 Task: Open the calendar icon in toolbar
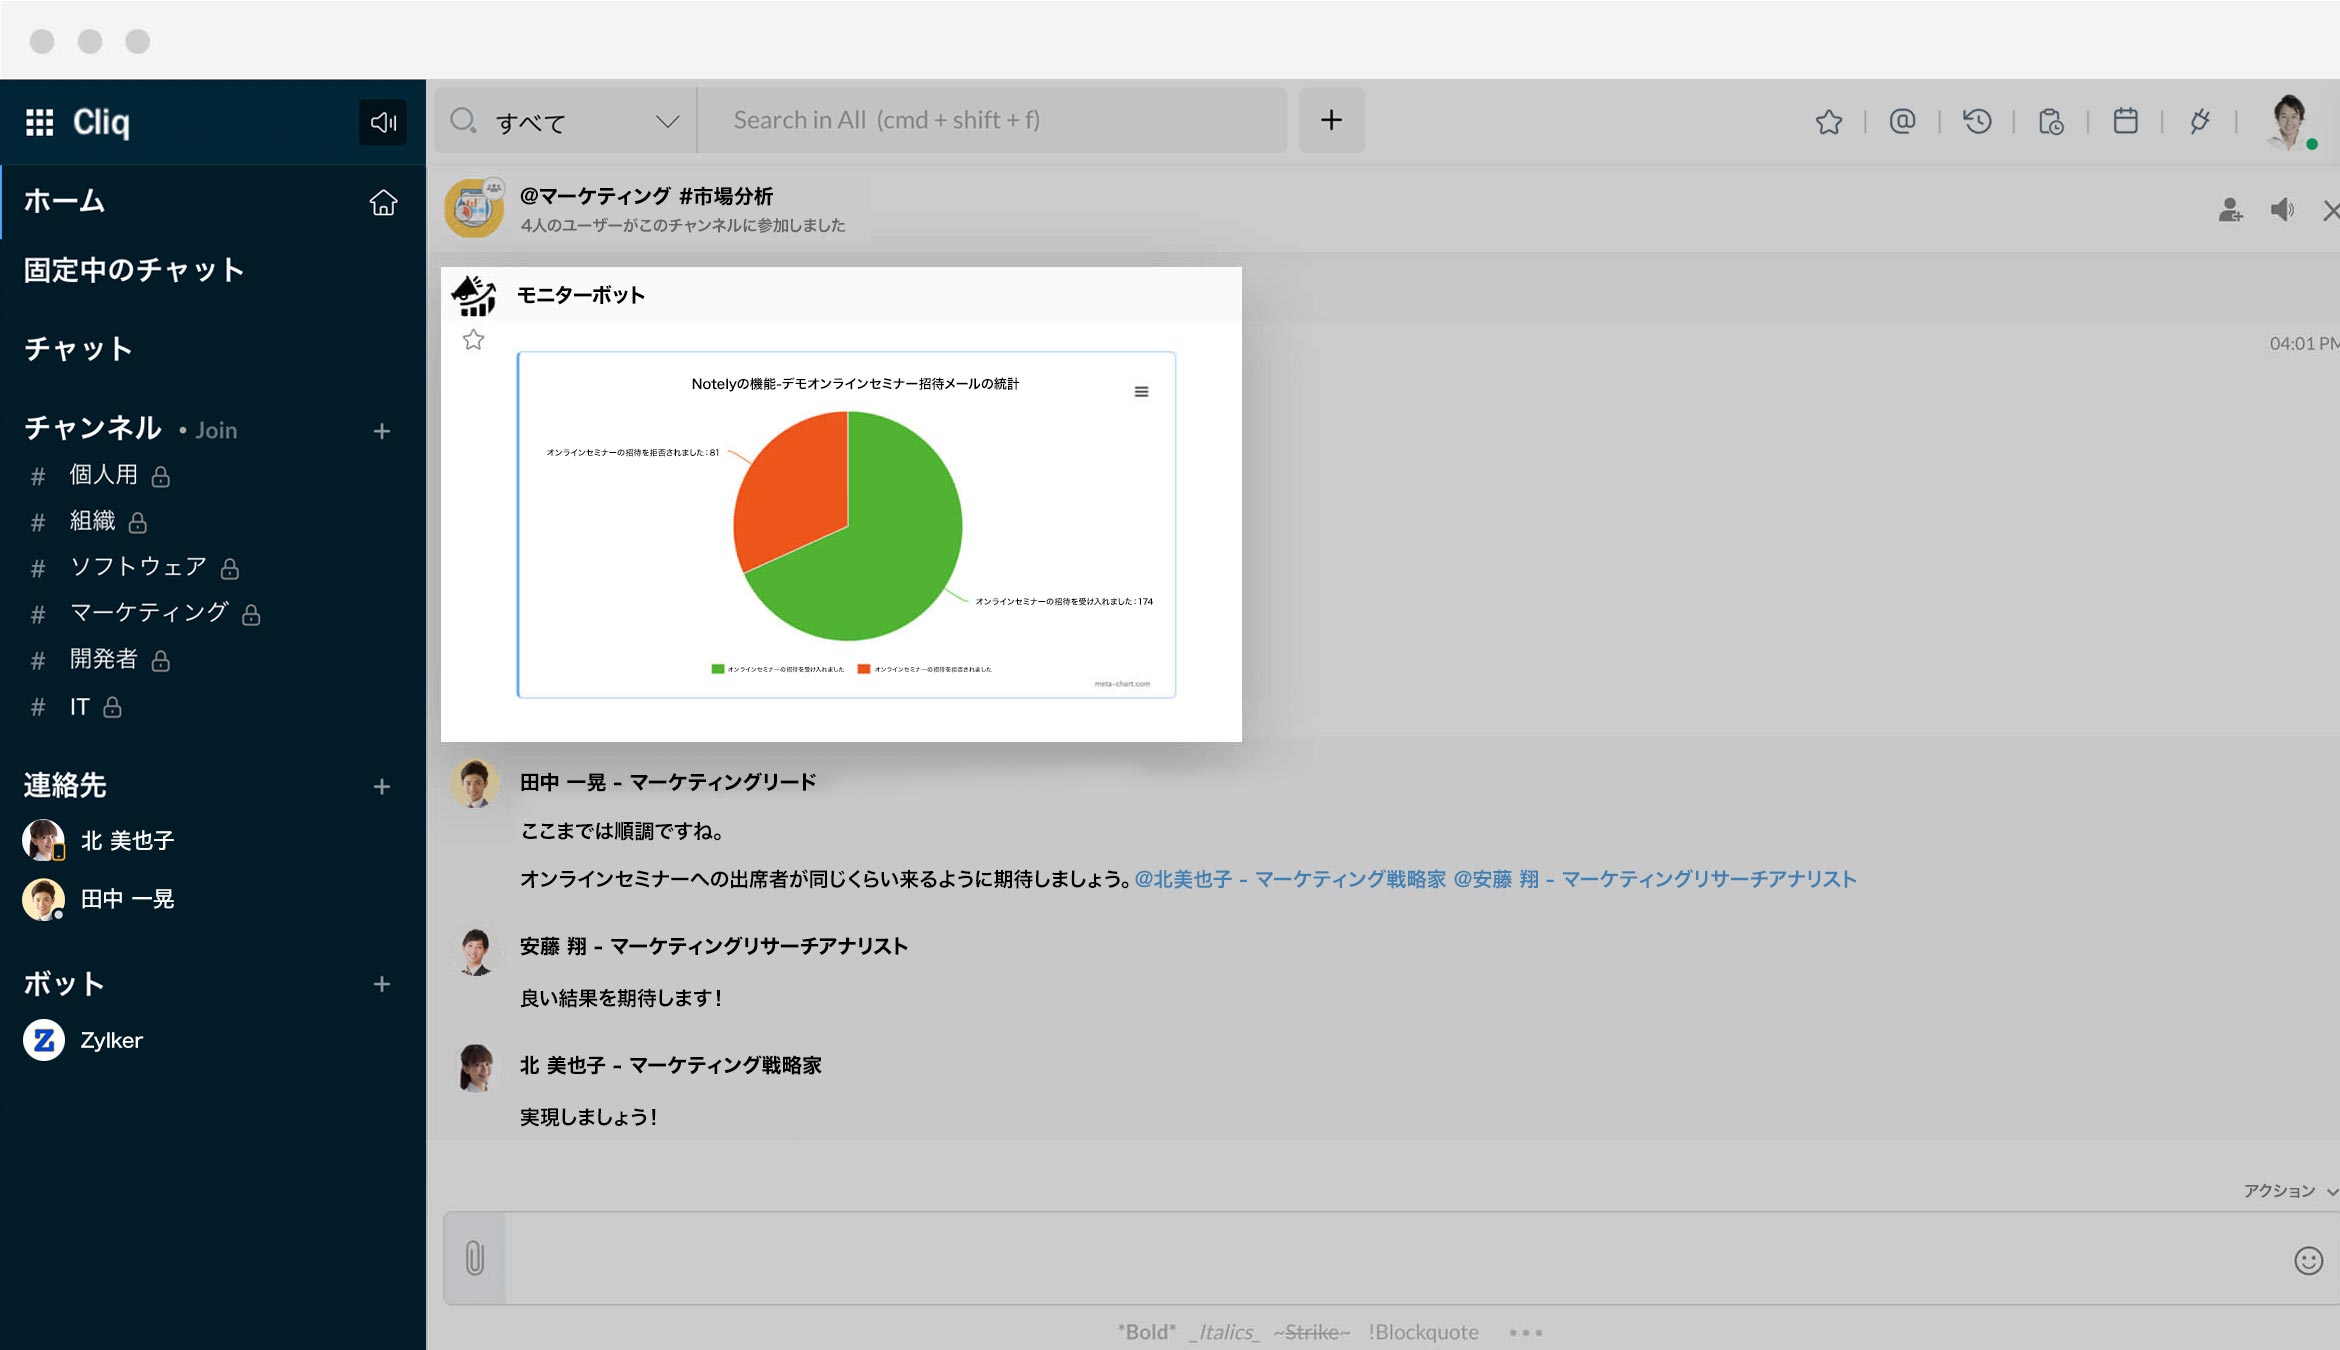pos(2125,122)
